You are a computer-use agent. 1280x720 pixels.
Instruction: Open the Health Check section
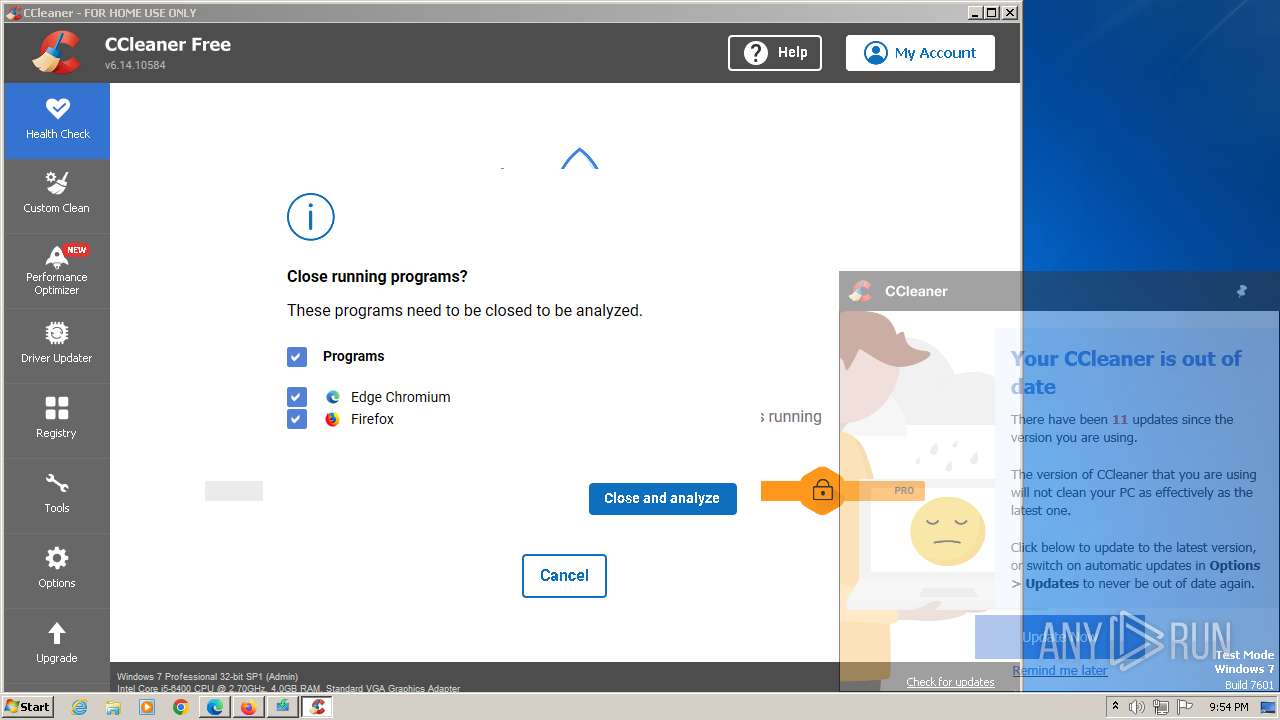57,120
